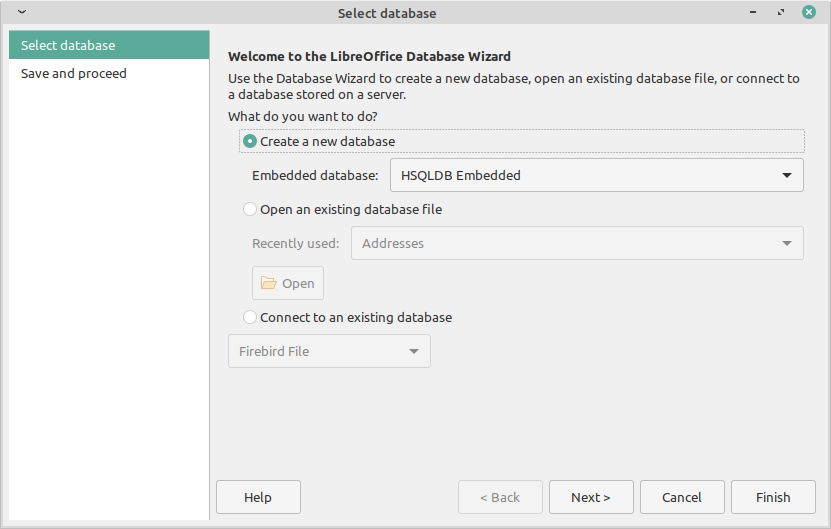This screenshot has width=831, height=529.
Task: Expand the HSQLDB Embedded dropdown
Action: pyautogui.click(x=596, y=175)
